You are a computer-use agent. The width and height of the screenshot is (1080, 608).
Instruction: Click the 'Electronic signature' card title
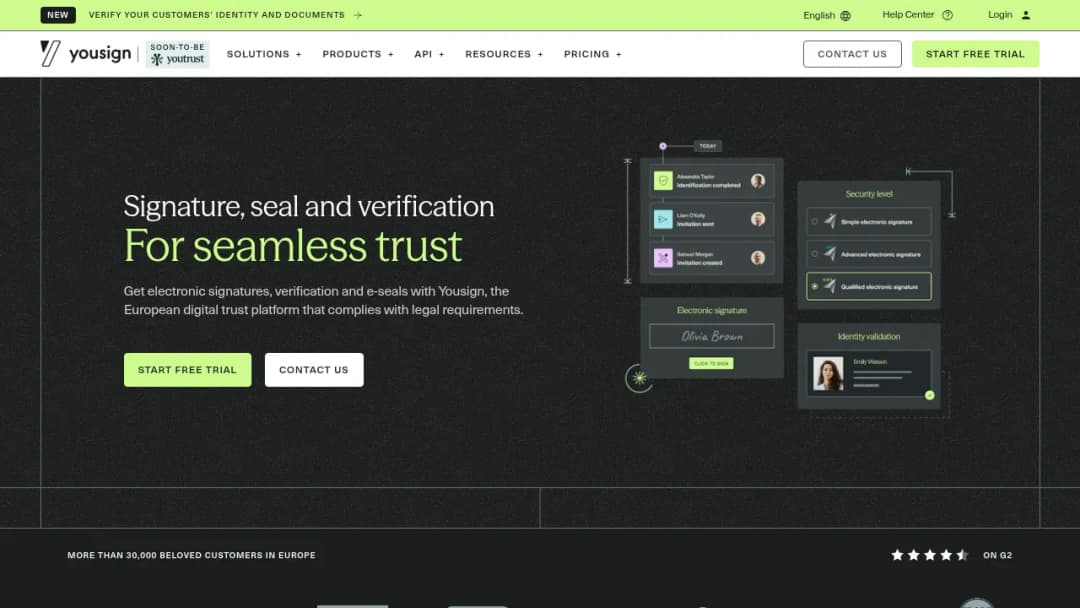point(712,311)
